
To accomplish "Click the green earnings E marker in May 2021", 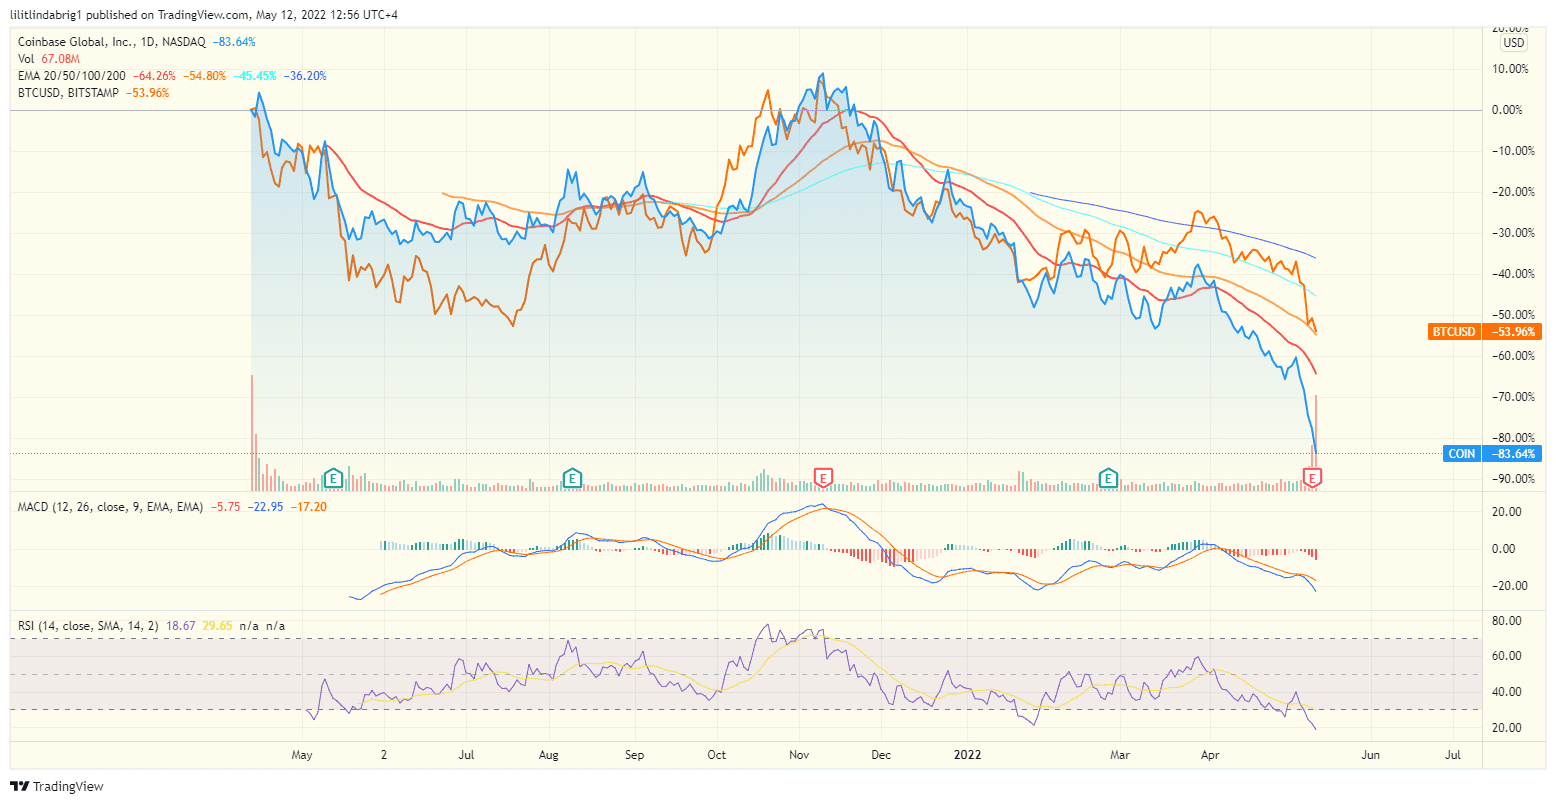I will [x=333, y=479].
